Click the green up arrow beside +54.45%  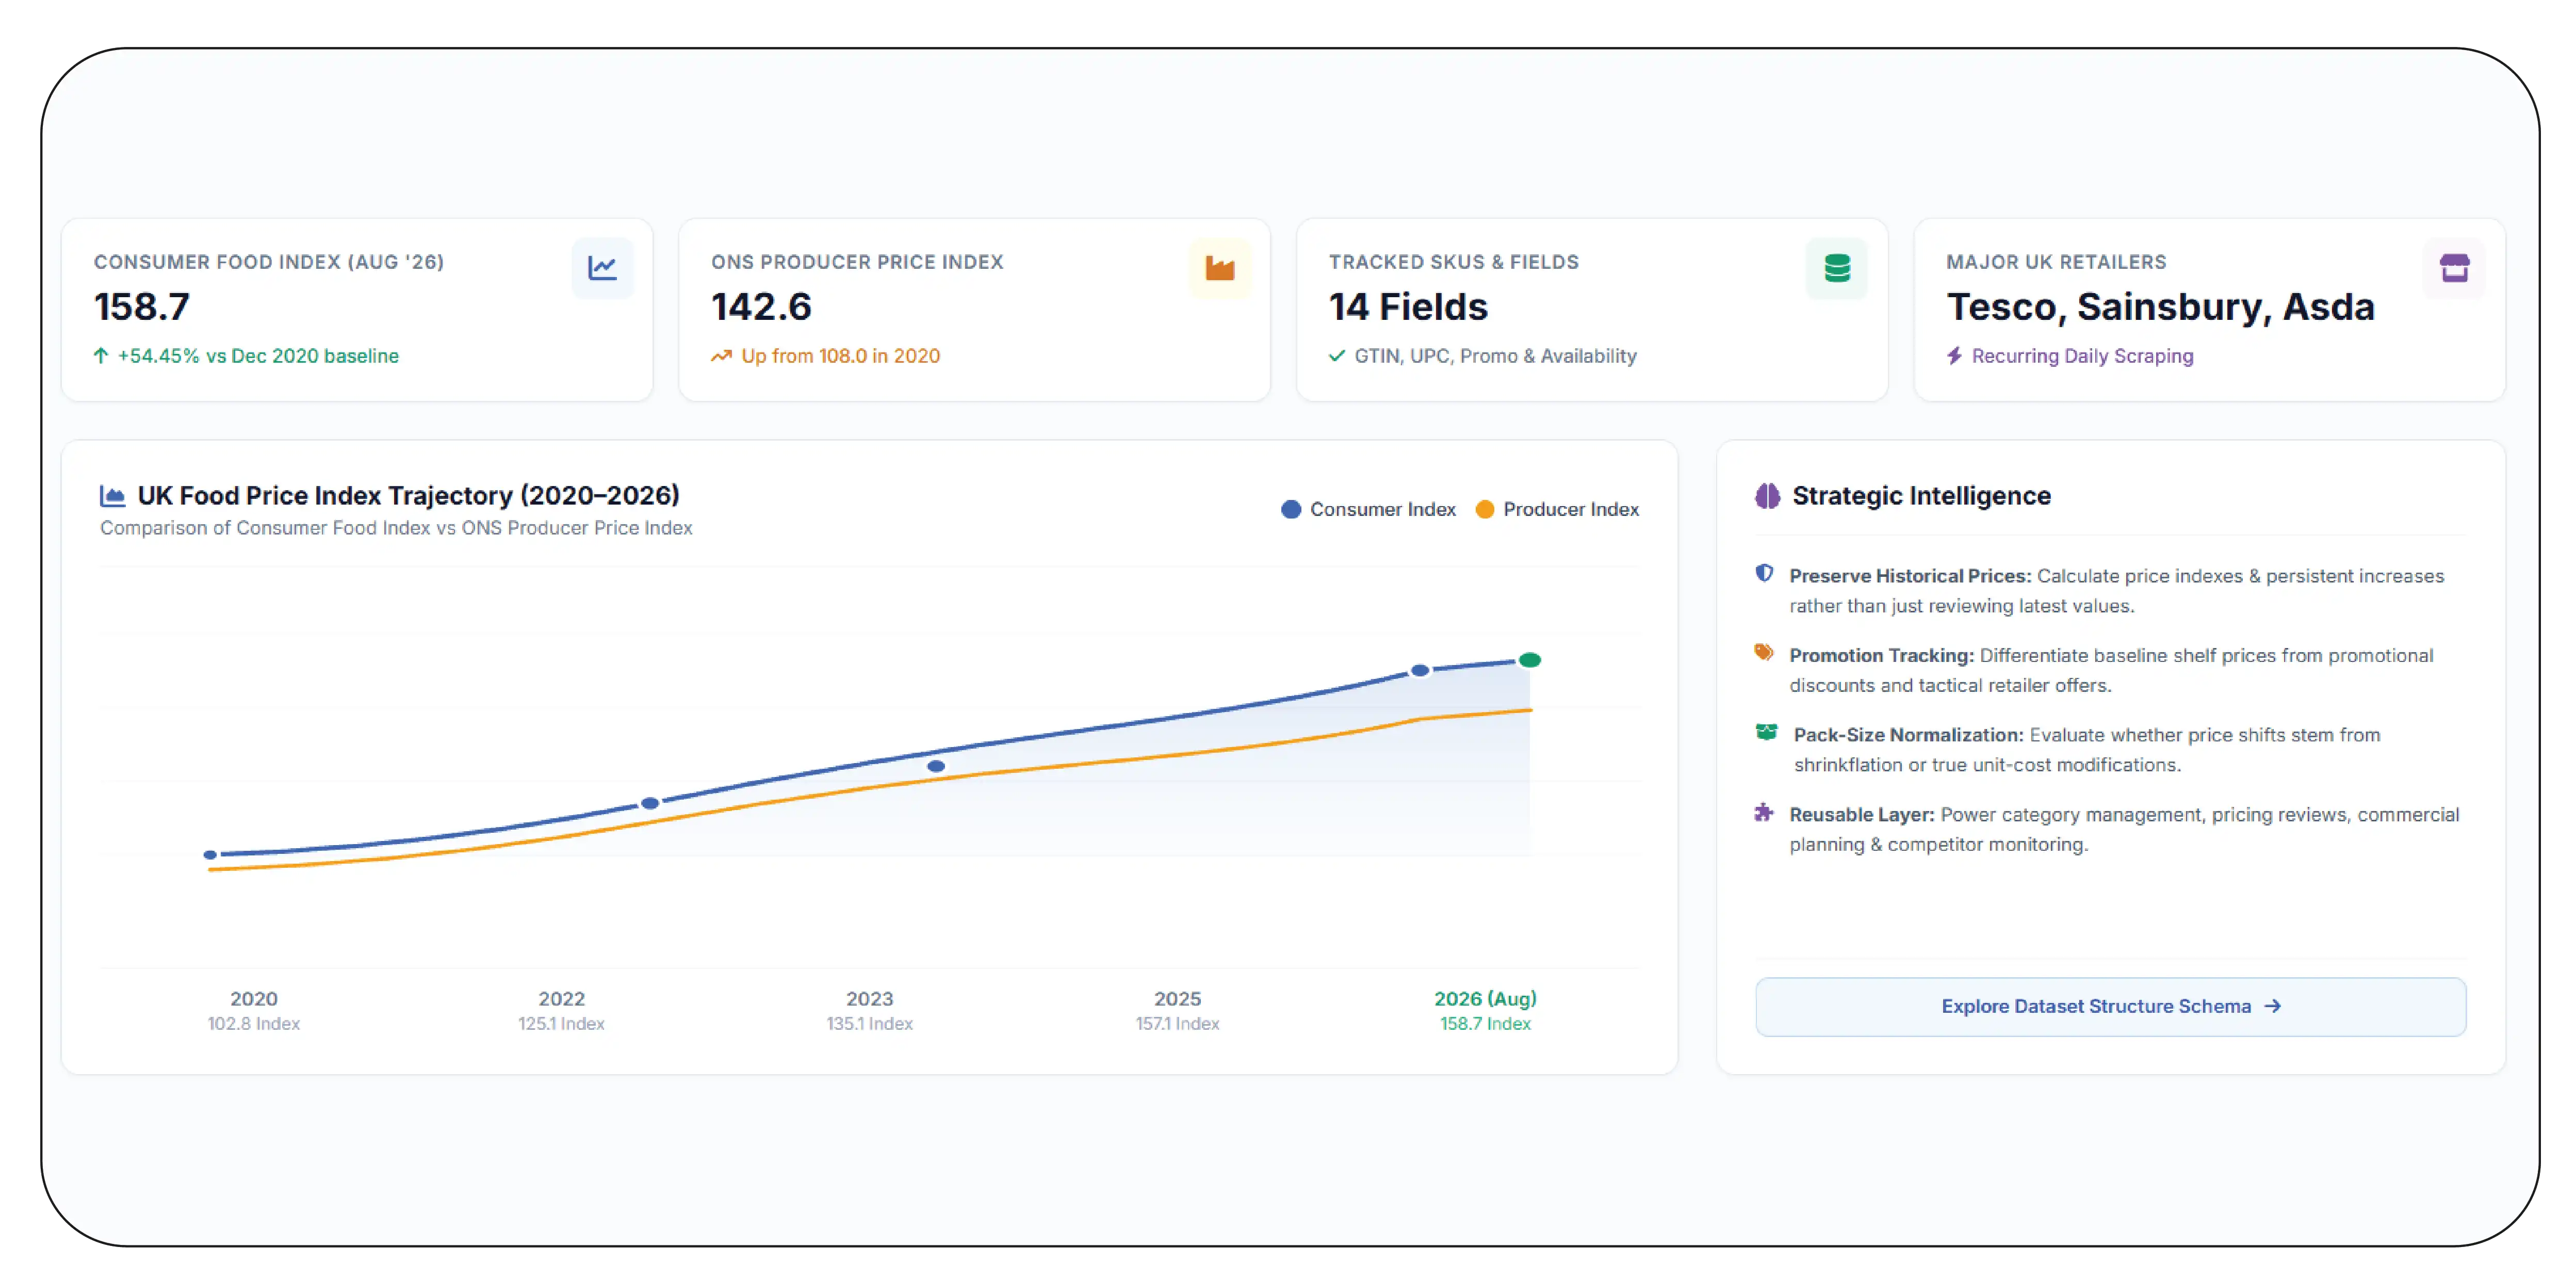tap(101, 356)
